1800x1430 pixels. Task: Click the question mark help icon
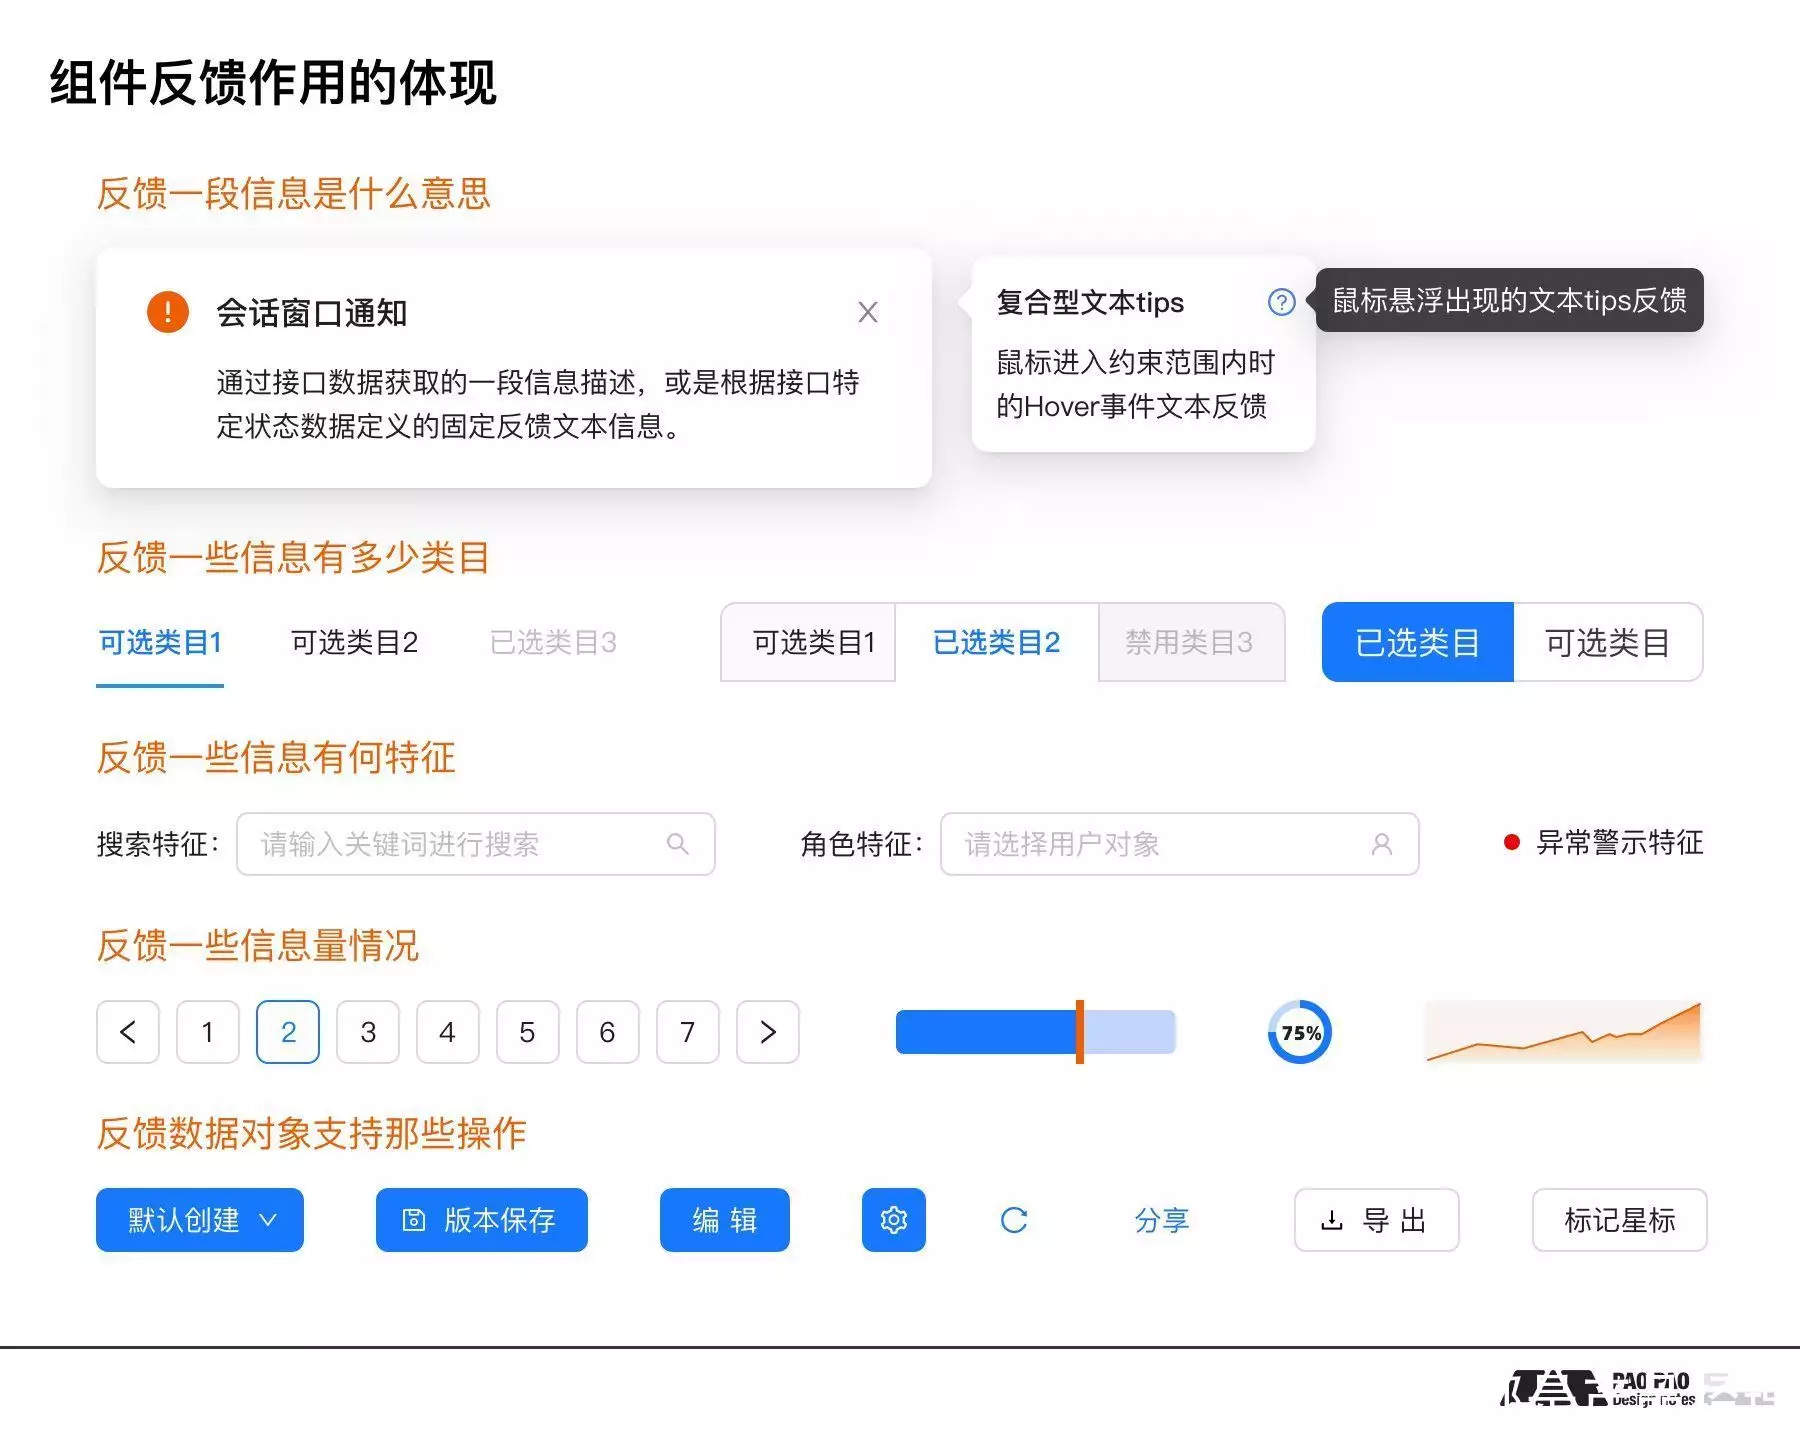pos(1280,302)
